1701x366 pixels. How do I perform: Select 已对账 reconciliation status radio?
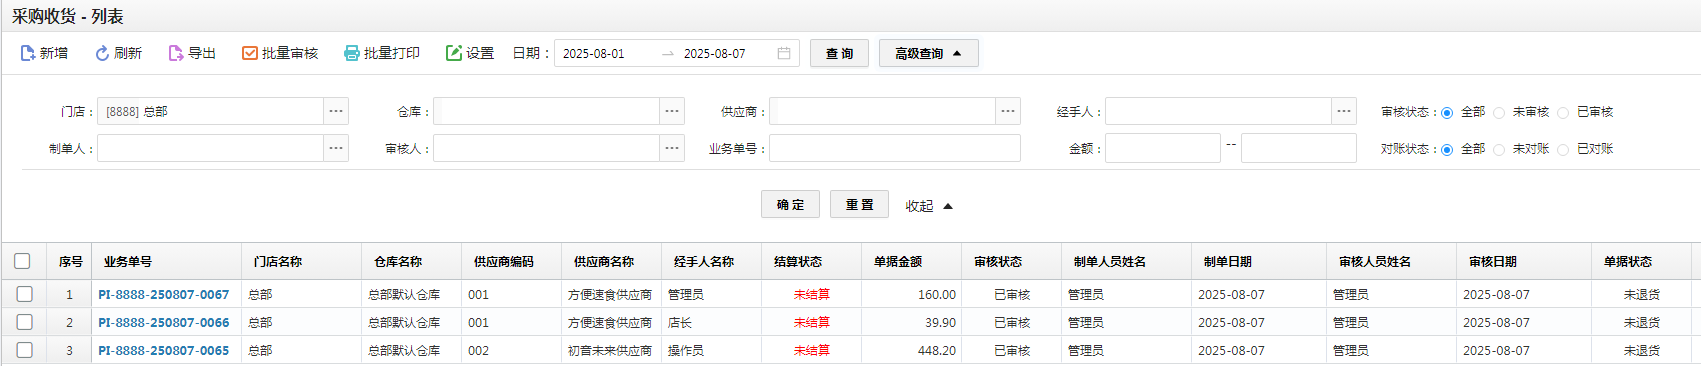pyautogui.click(x=1563, y=150)
